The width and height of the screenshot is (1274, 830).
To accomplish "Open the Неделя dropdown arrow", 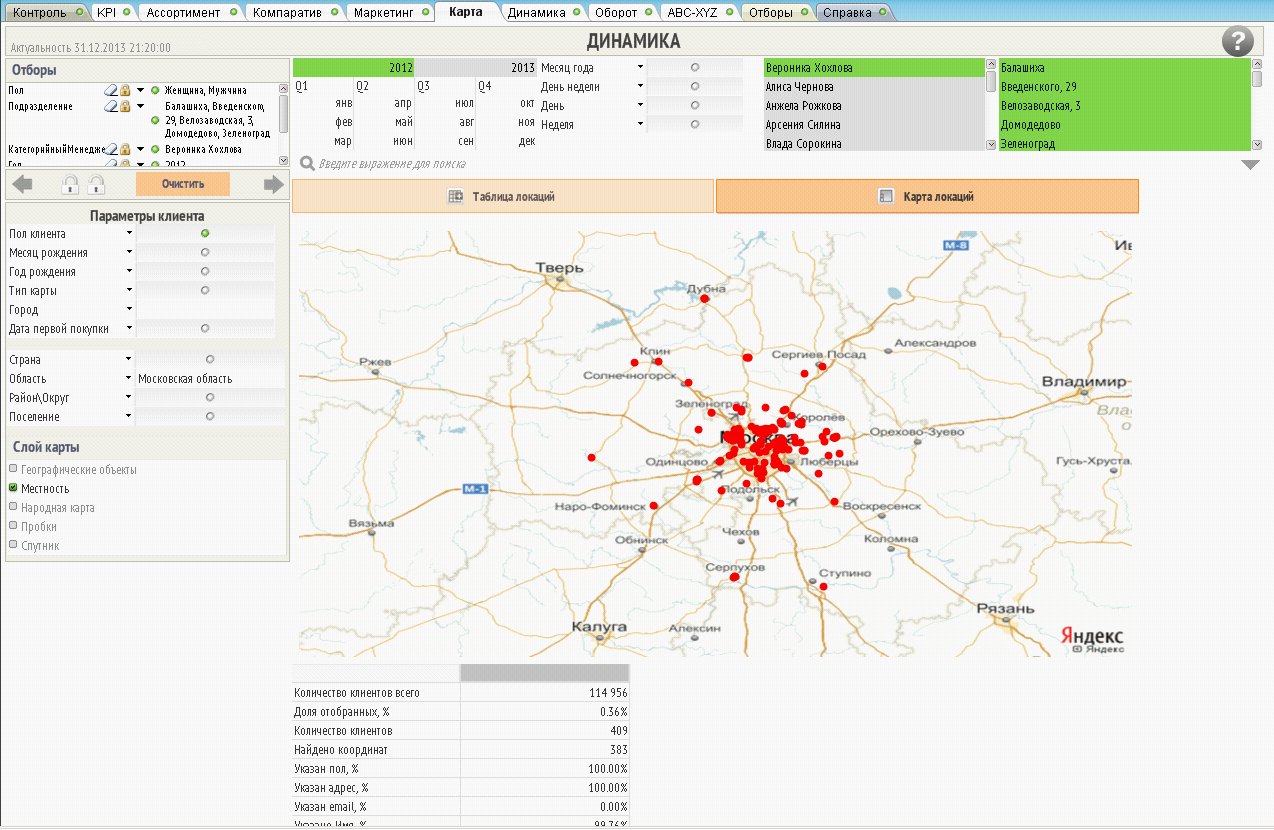I will point(640,124).
